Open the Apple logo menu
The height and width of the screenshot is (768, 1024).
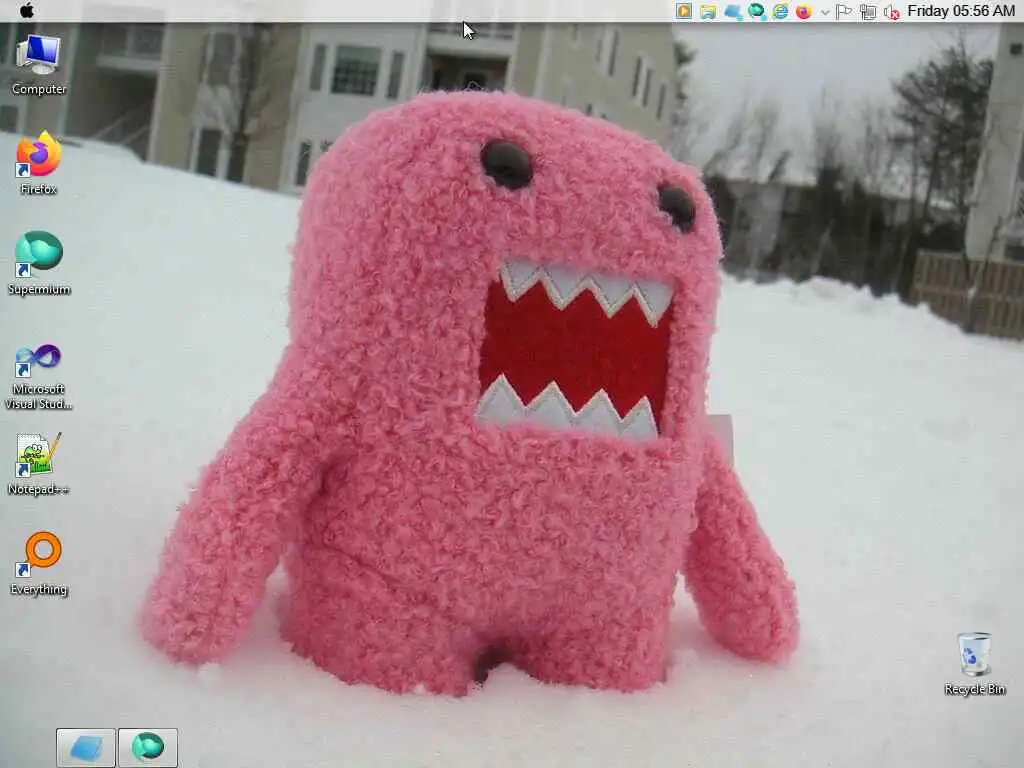click(x=26, y=10)
